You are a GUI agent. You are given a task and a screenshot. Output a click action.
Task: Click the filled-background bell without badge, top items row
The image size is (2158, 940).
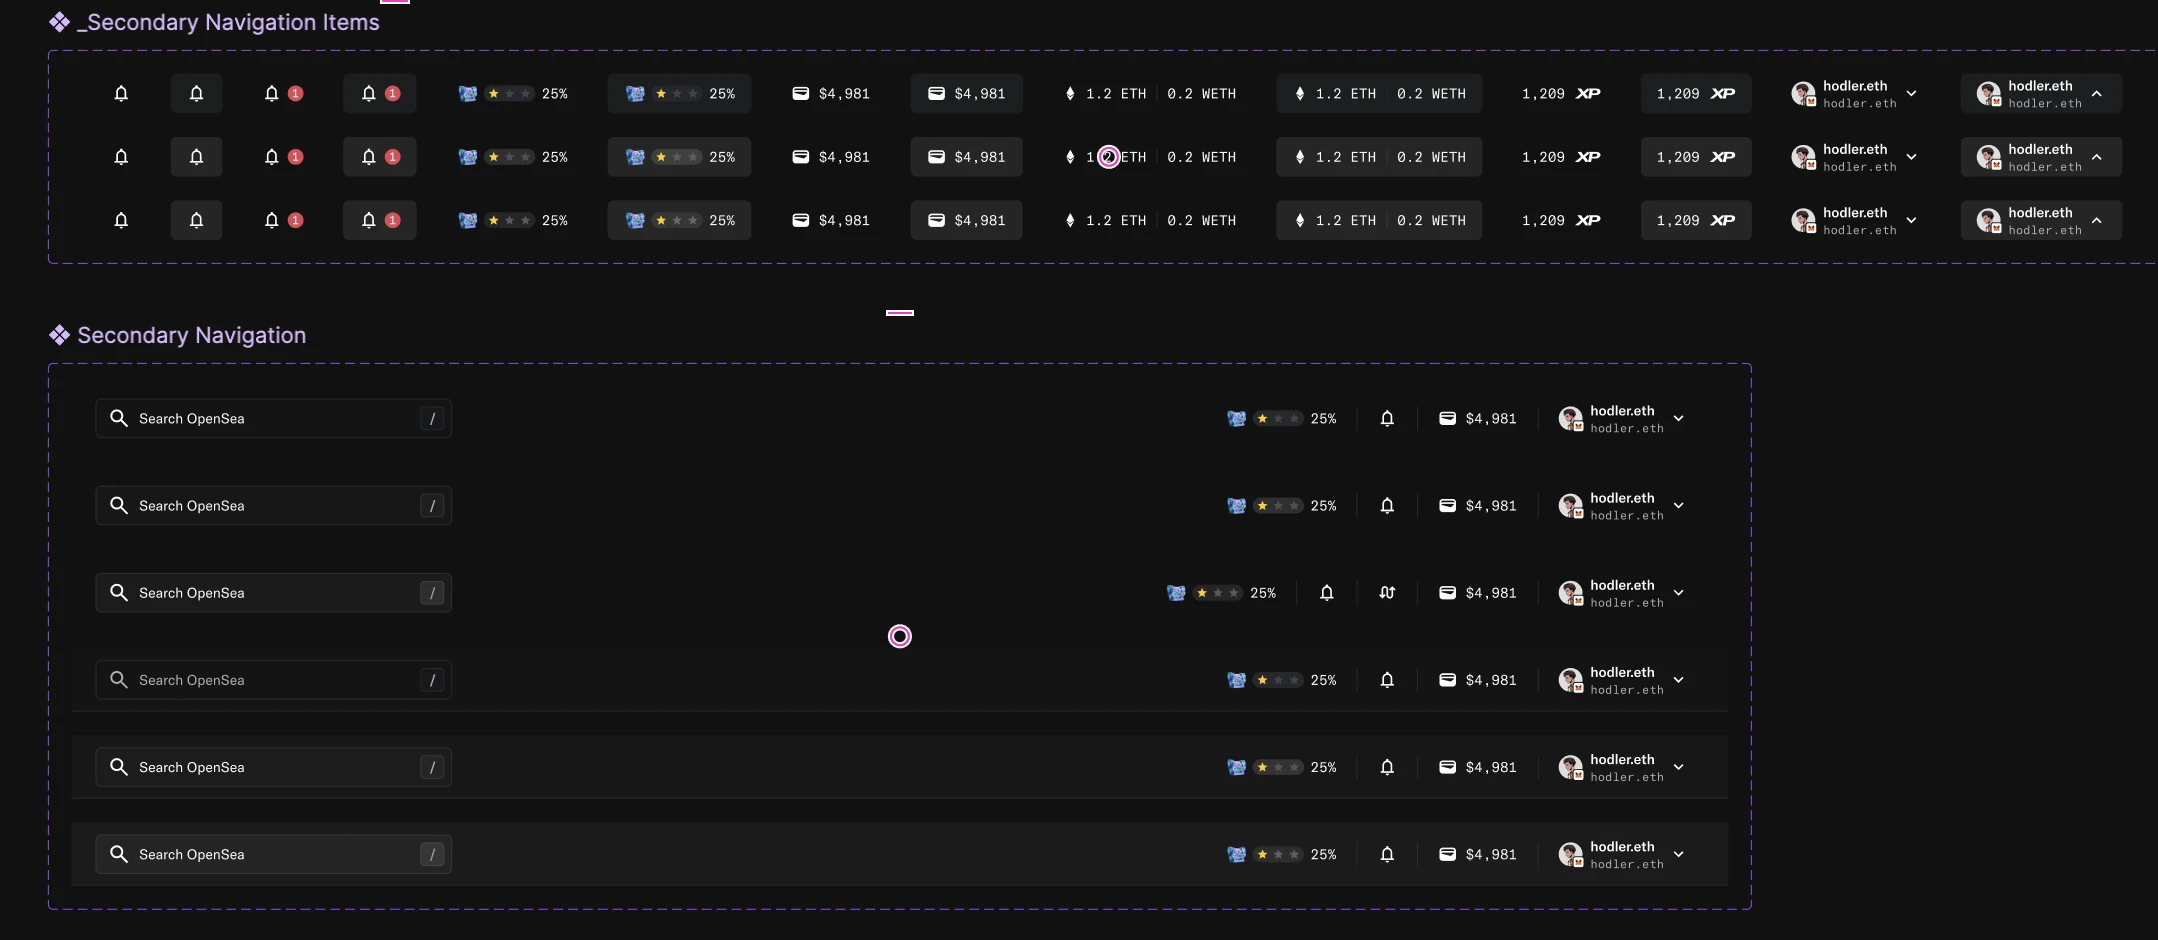coord(196,93)
